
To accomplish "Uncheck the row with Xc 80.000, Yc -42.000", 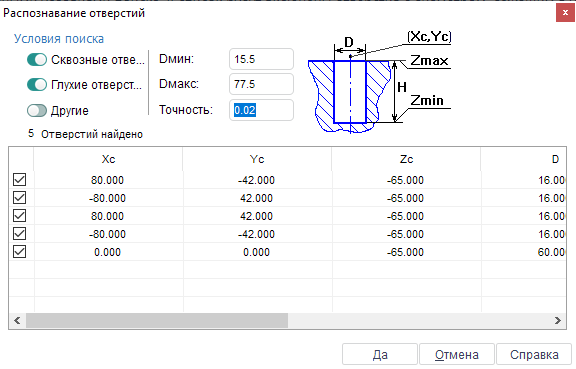I will coord(19,180).
